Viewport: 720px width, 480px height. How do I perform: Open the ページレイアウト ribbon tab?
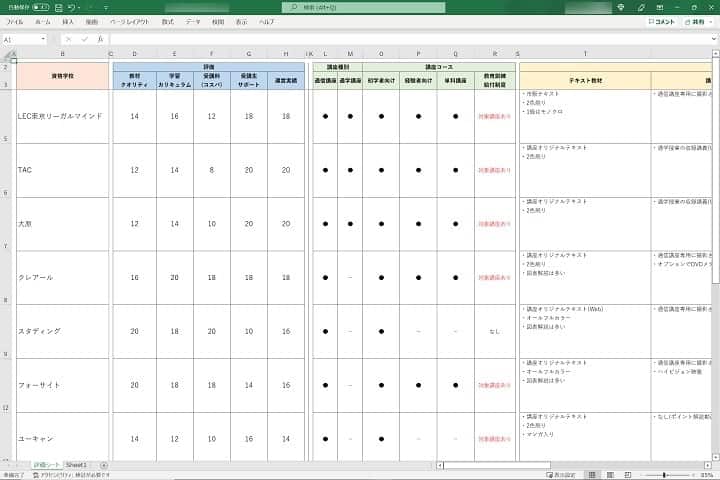tap(129, 22)
